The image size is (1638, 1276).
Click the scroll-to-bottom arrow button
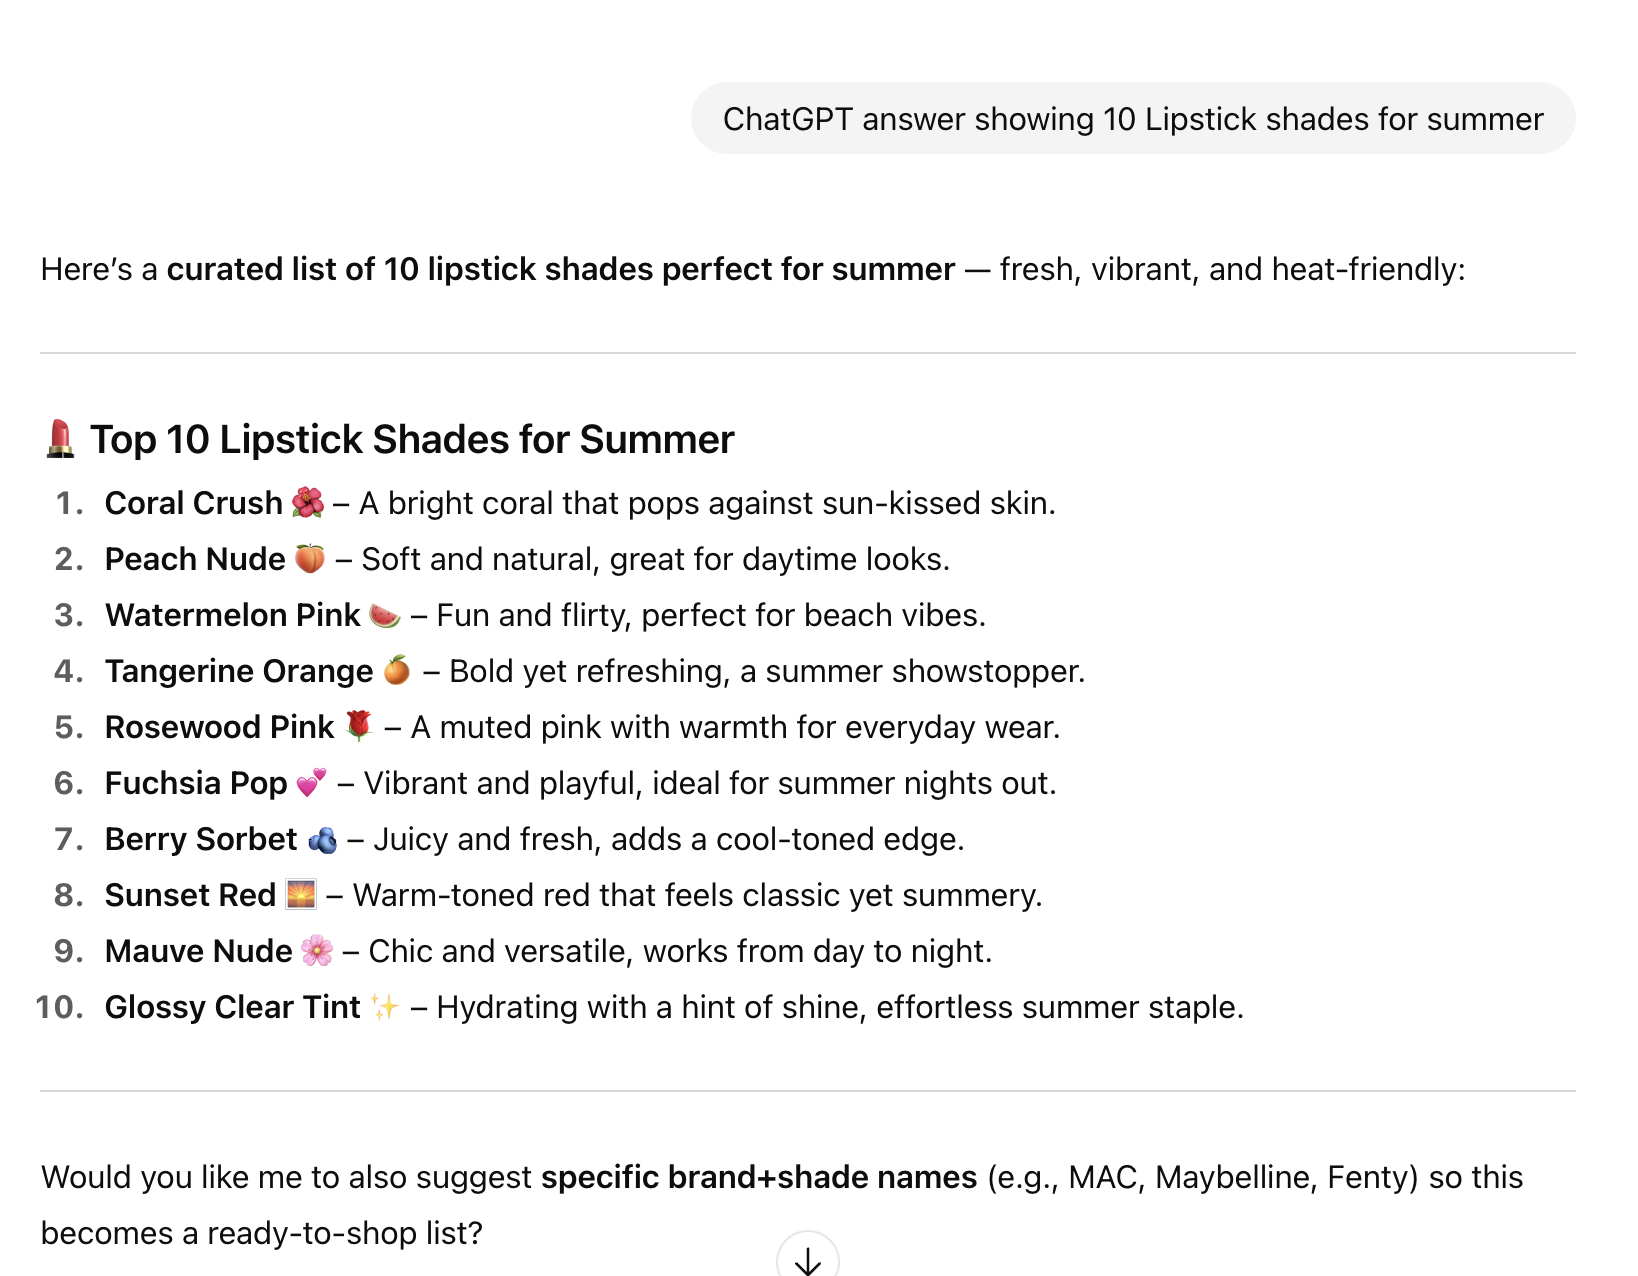(x=807, y=1258)
